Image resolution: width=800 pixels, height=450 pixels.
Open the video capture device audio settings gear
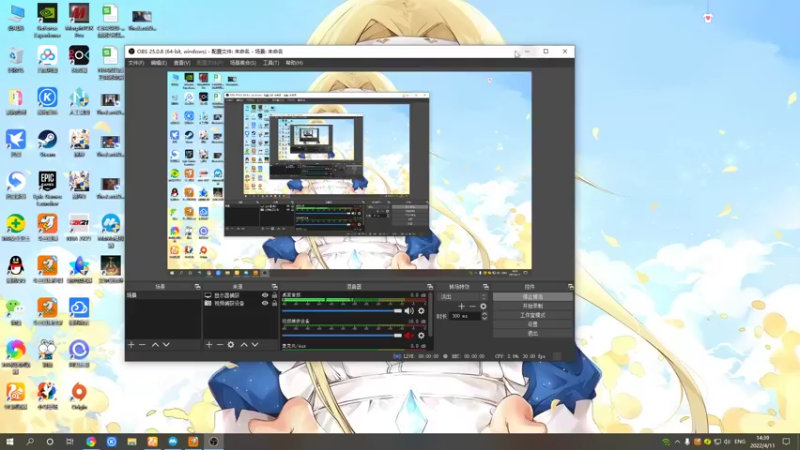click(x=421, y=335)
